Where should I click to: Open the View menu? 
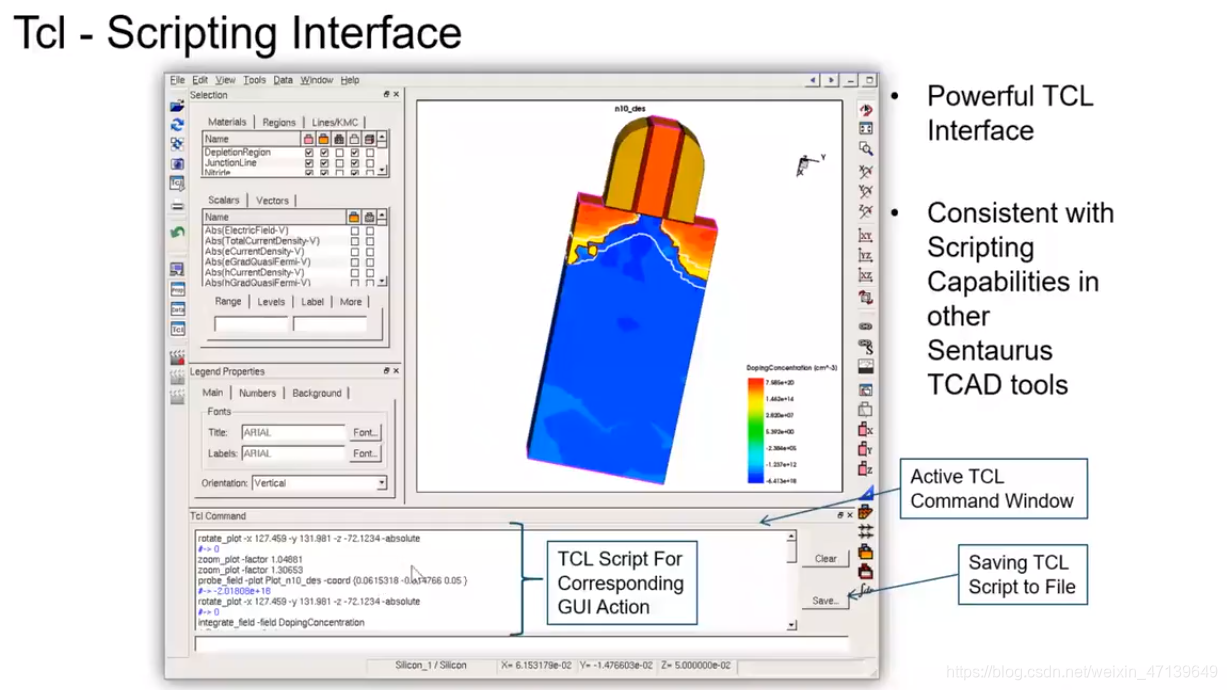(226, 80)
